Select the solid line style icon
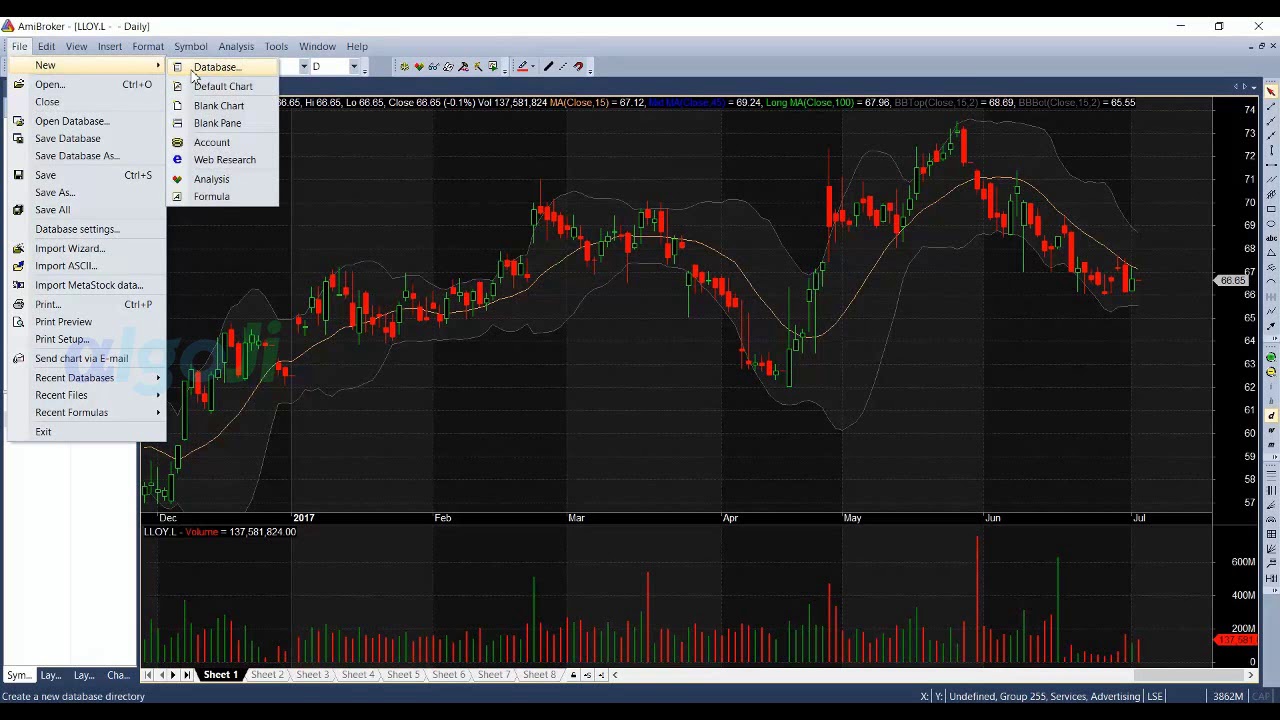Viewport: 1280px width, 720px height. coord(548,67)
